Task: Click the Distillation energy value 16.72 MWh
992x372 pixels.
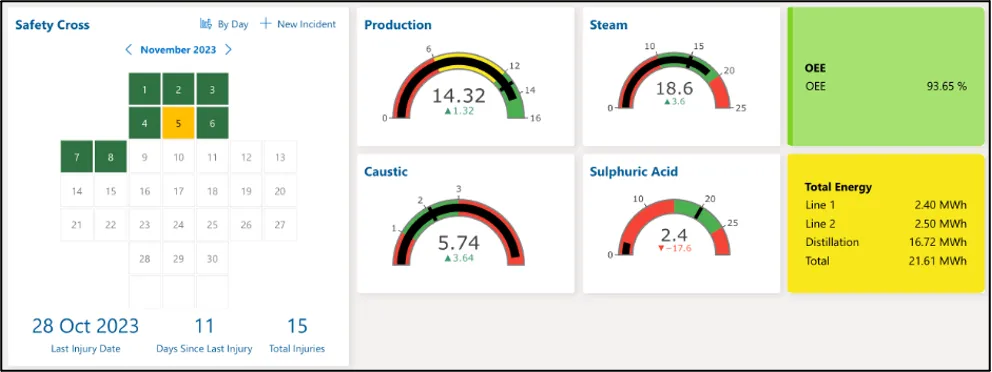Action: [x=938, y=242]
